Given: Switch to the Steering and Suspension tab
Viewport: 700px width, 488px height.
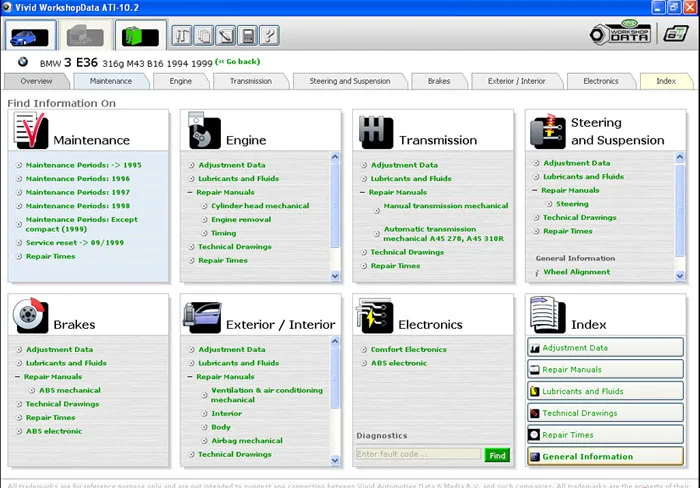Looking at the screenshot, I should (x=350, y=81).
